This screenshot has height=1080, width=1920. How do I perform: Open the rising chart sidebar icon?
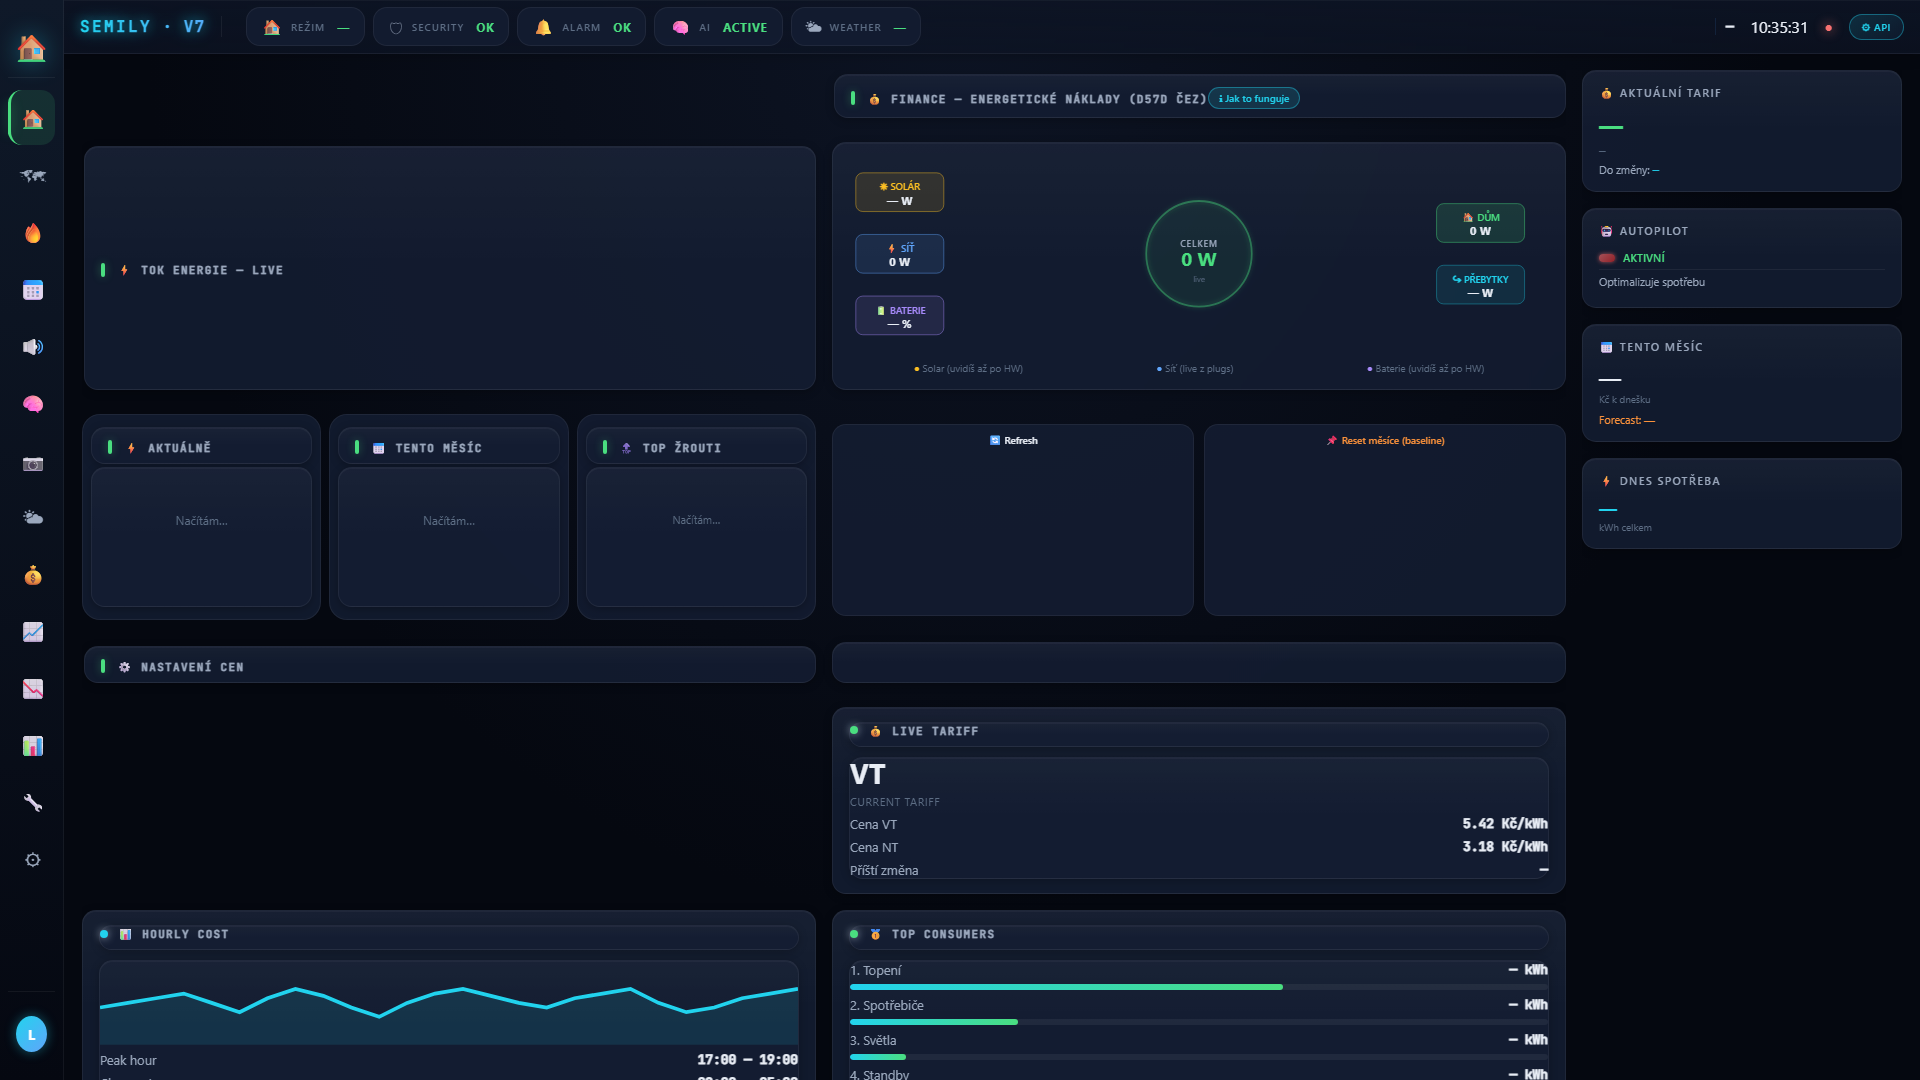(x=32, y=632)
